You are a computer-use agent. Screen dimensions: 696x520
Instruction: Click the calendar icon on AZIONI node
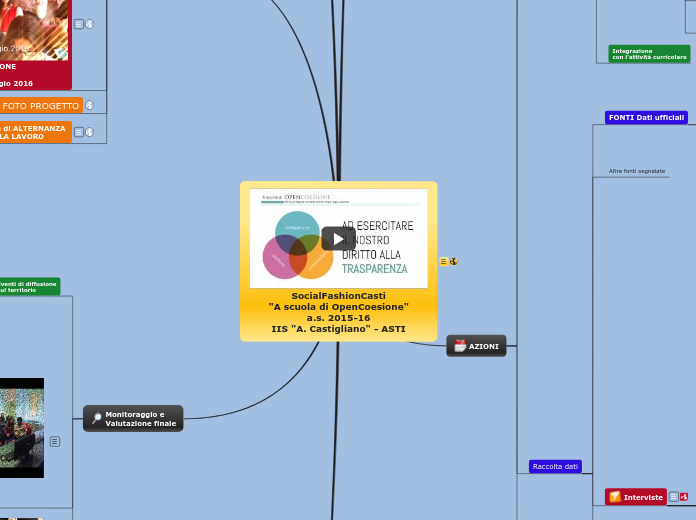[460, 346]
